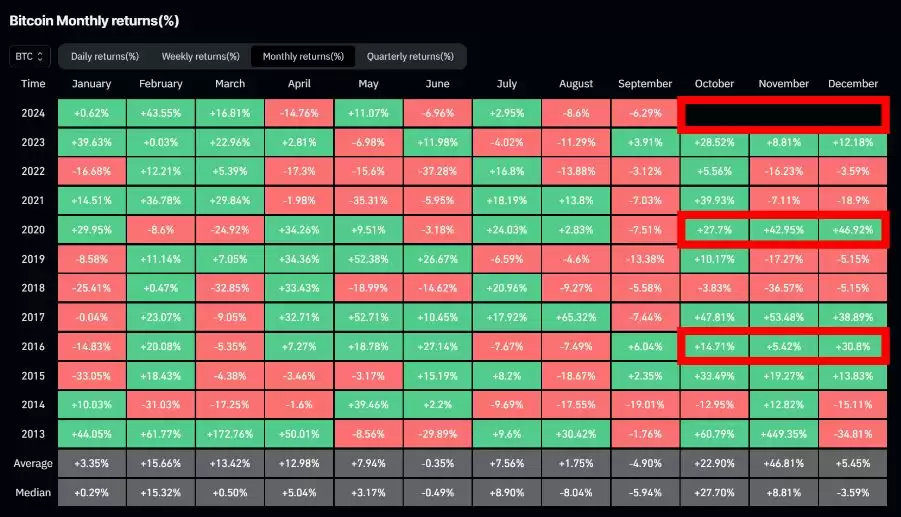Click the Time column header

[33, 84]
